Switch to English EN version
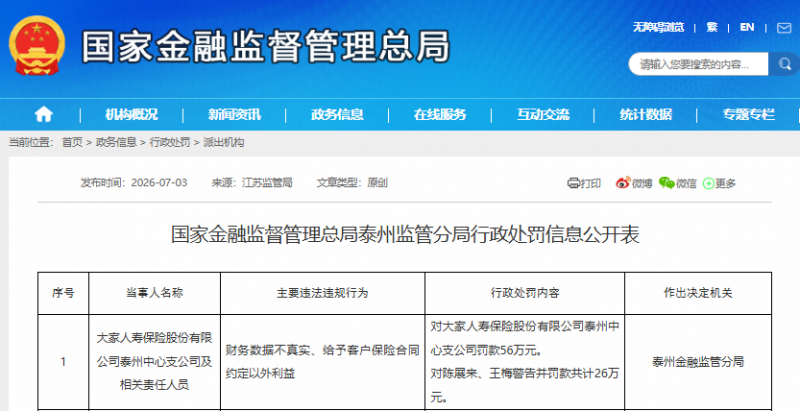800x411 pixels. click(x=747, y=28)
